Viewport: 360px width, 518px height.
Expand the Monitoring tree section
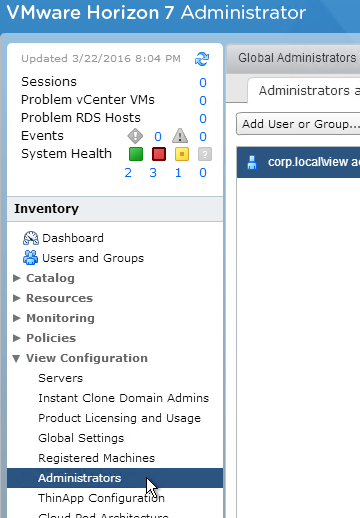[17, 318]
